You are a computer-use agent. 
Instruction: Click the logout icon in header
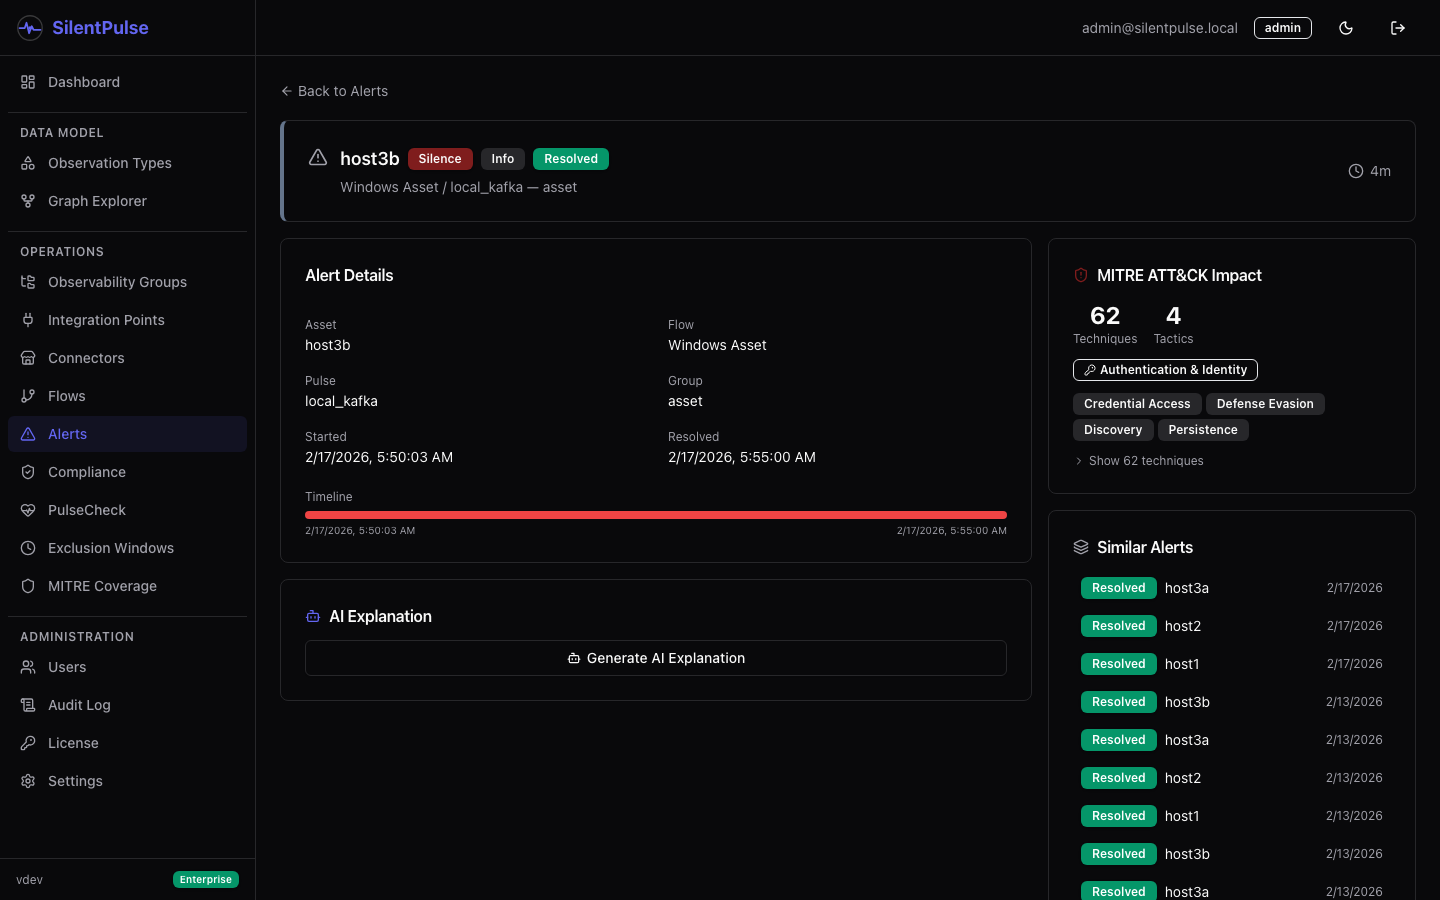point(1398,28)
